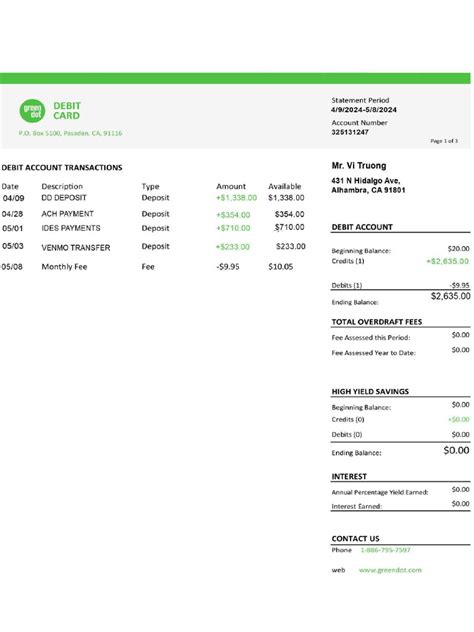This screenshot has width=474, height=632.
Task: Select the Alhambra, CA 91801 line
Action: click(x=368, y=190)
